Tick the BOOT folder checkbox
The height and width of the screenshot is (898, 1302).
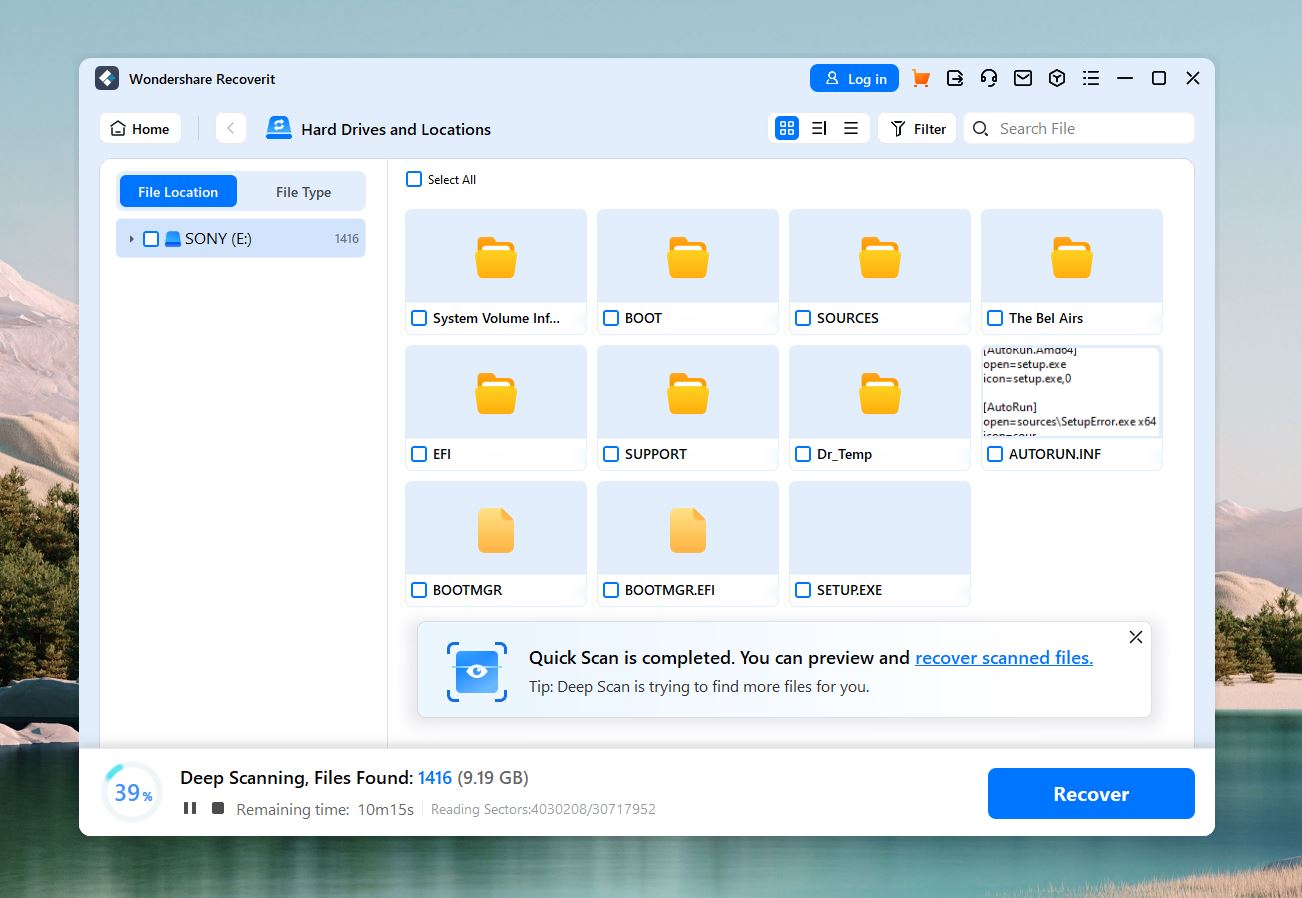tap(611, 318)
